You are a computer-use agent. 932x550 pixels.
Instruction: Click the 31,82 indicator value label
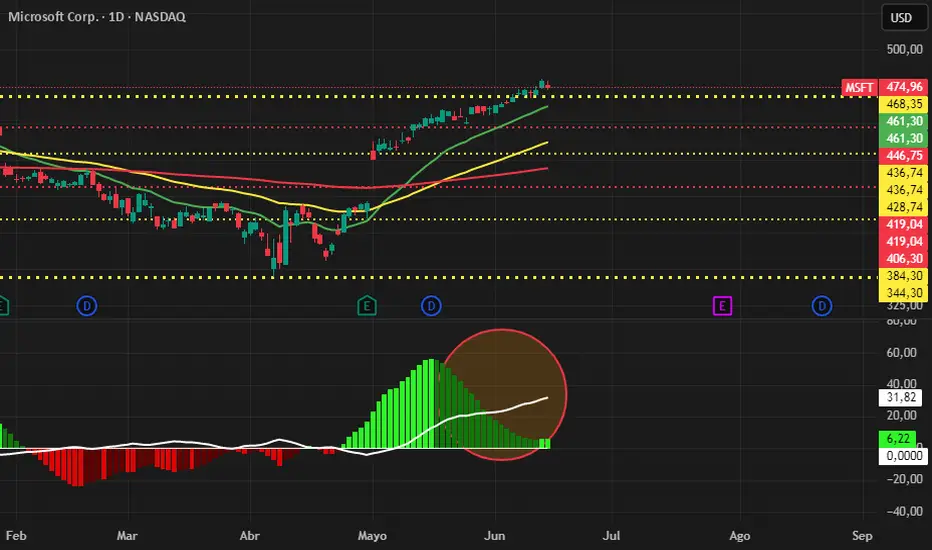click(x=900, y=397)
